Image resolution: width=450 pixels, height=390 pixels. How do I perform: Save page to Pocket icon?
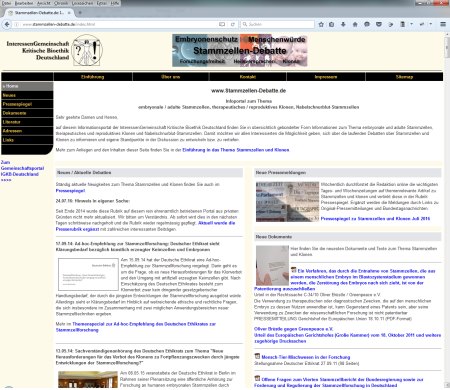click(379, 24)
